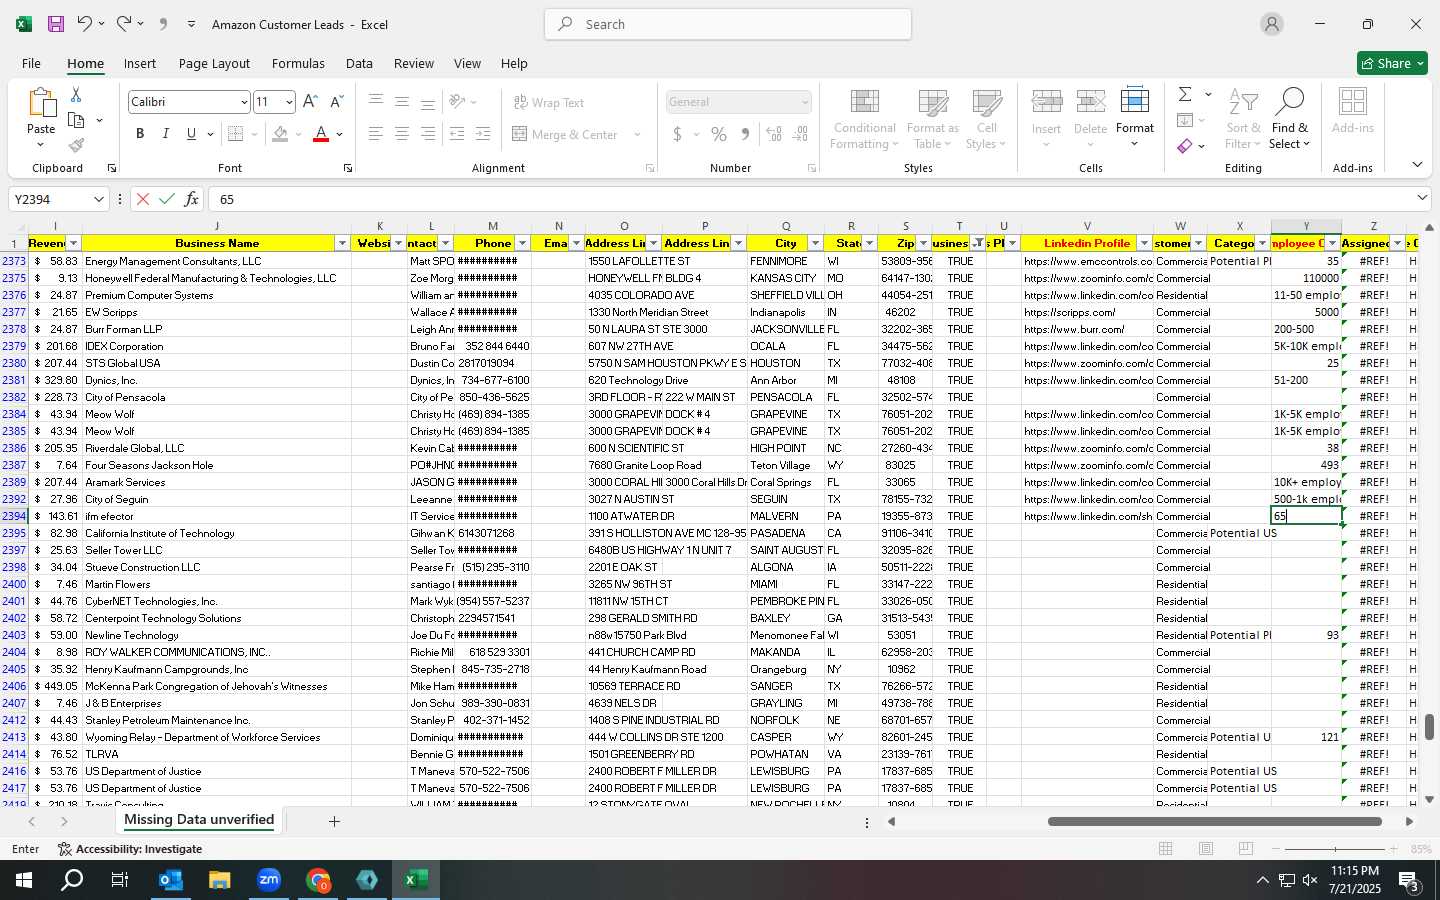Open Google Chrome from the taskbar
1440x900 pixels.
pos(318,880)
